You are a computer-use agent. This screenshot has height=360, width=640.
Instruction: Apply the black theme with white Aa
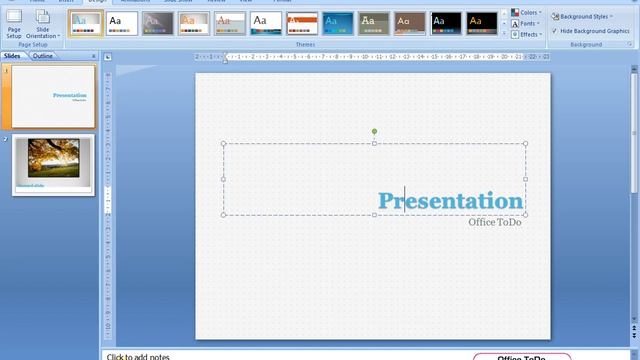coord(446,24)
